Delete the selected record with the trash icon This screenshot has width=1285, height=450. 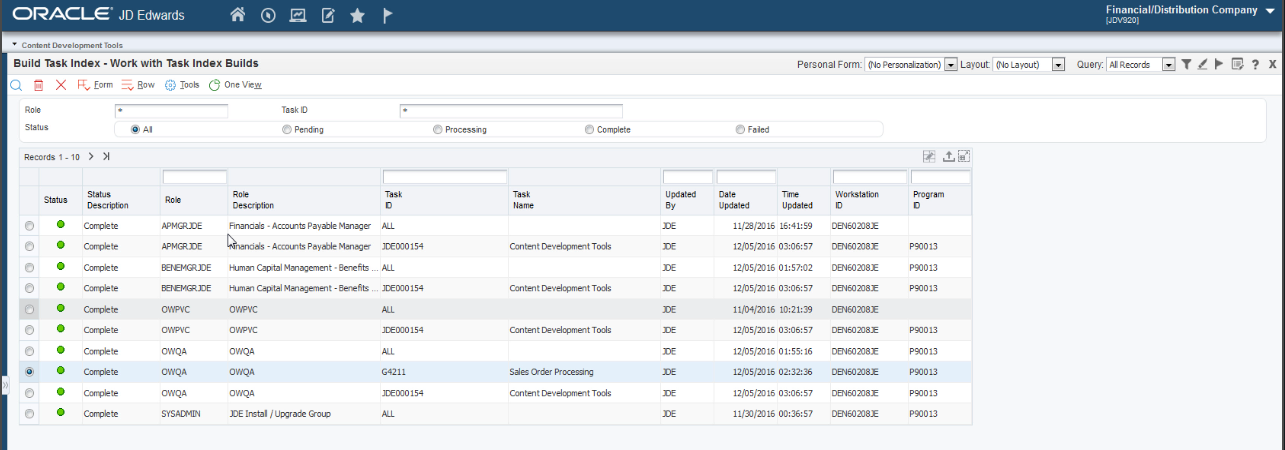click(39, 85)
